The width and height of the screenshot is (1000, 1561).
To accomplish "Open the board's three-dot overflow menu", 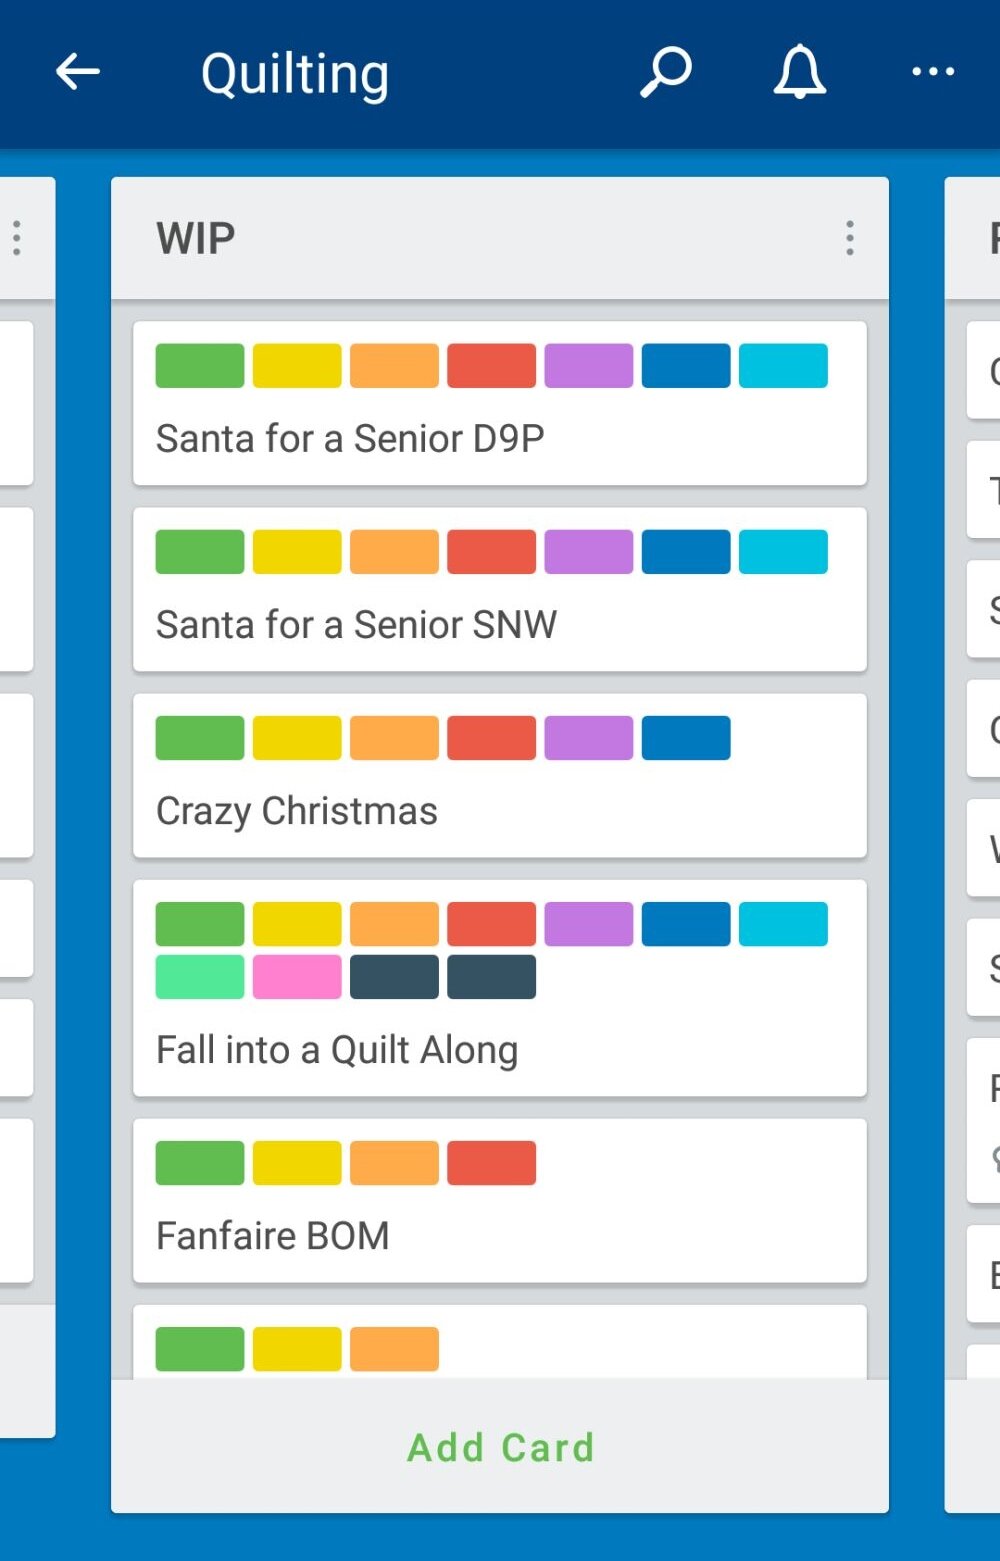I will pos(933,72).
